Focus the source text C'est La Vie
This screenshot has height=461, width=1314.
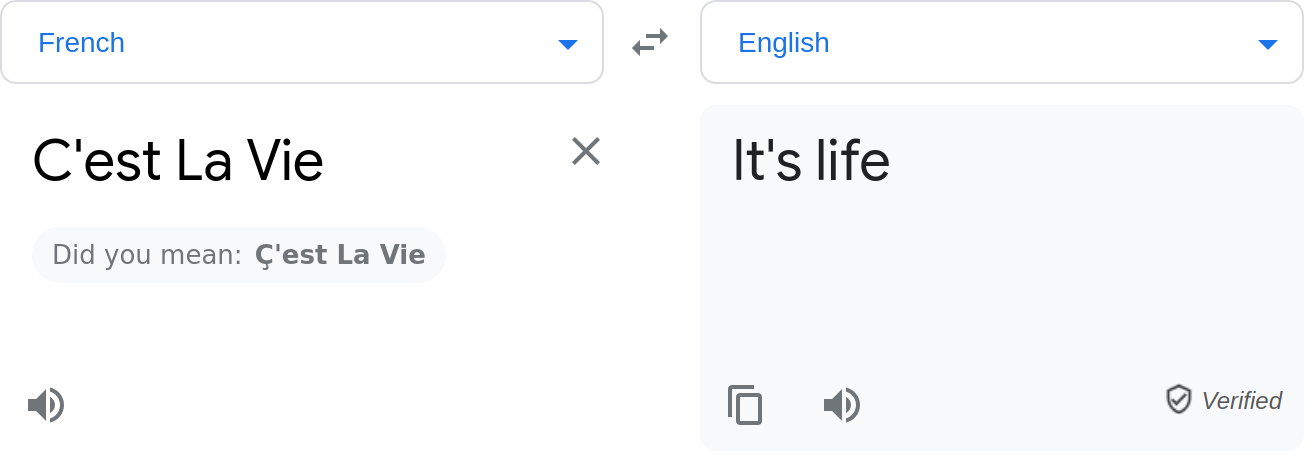[x=178, y=161]
